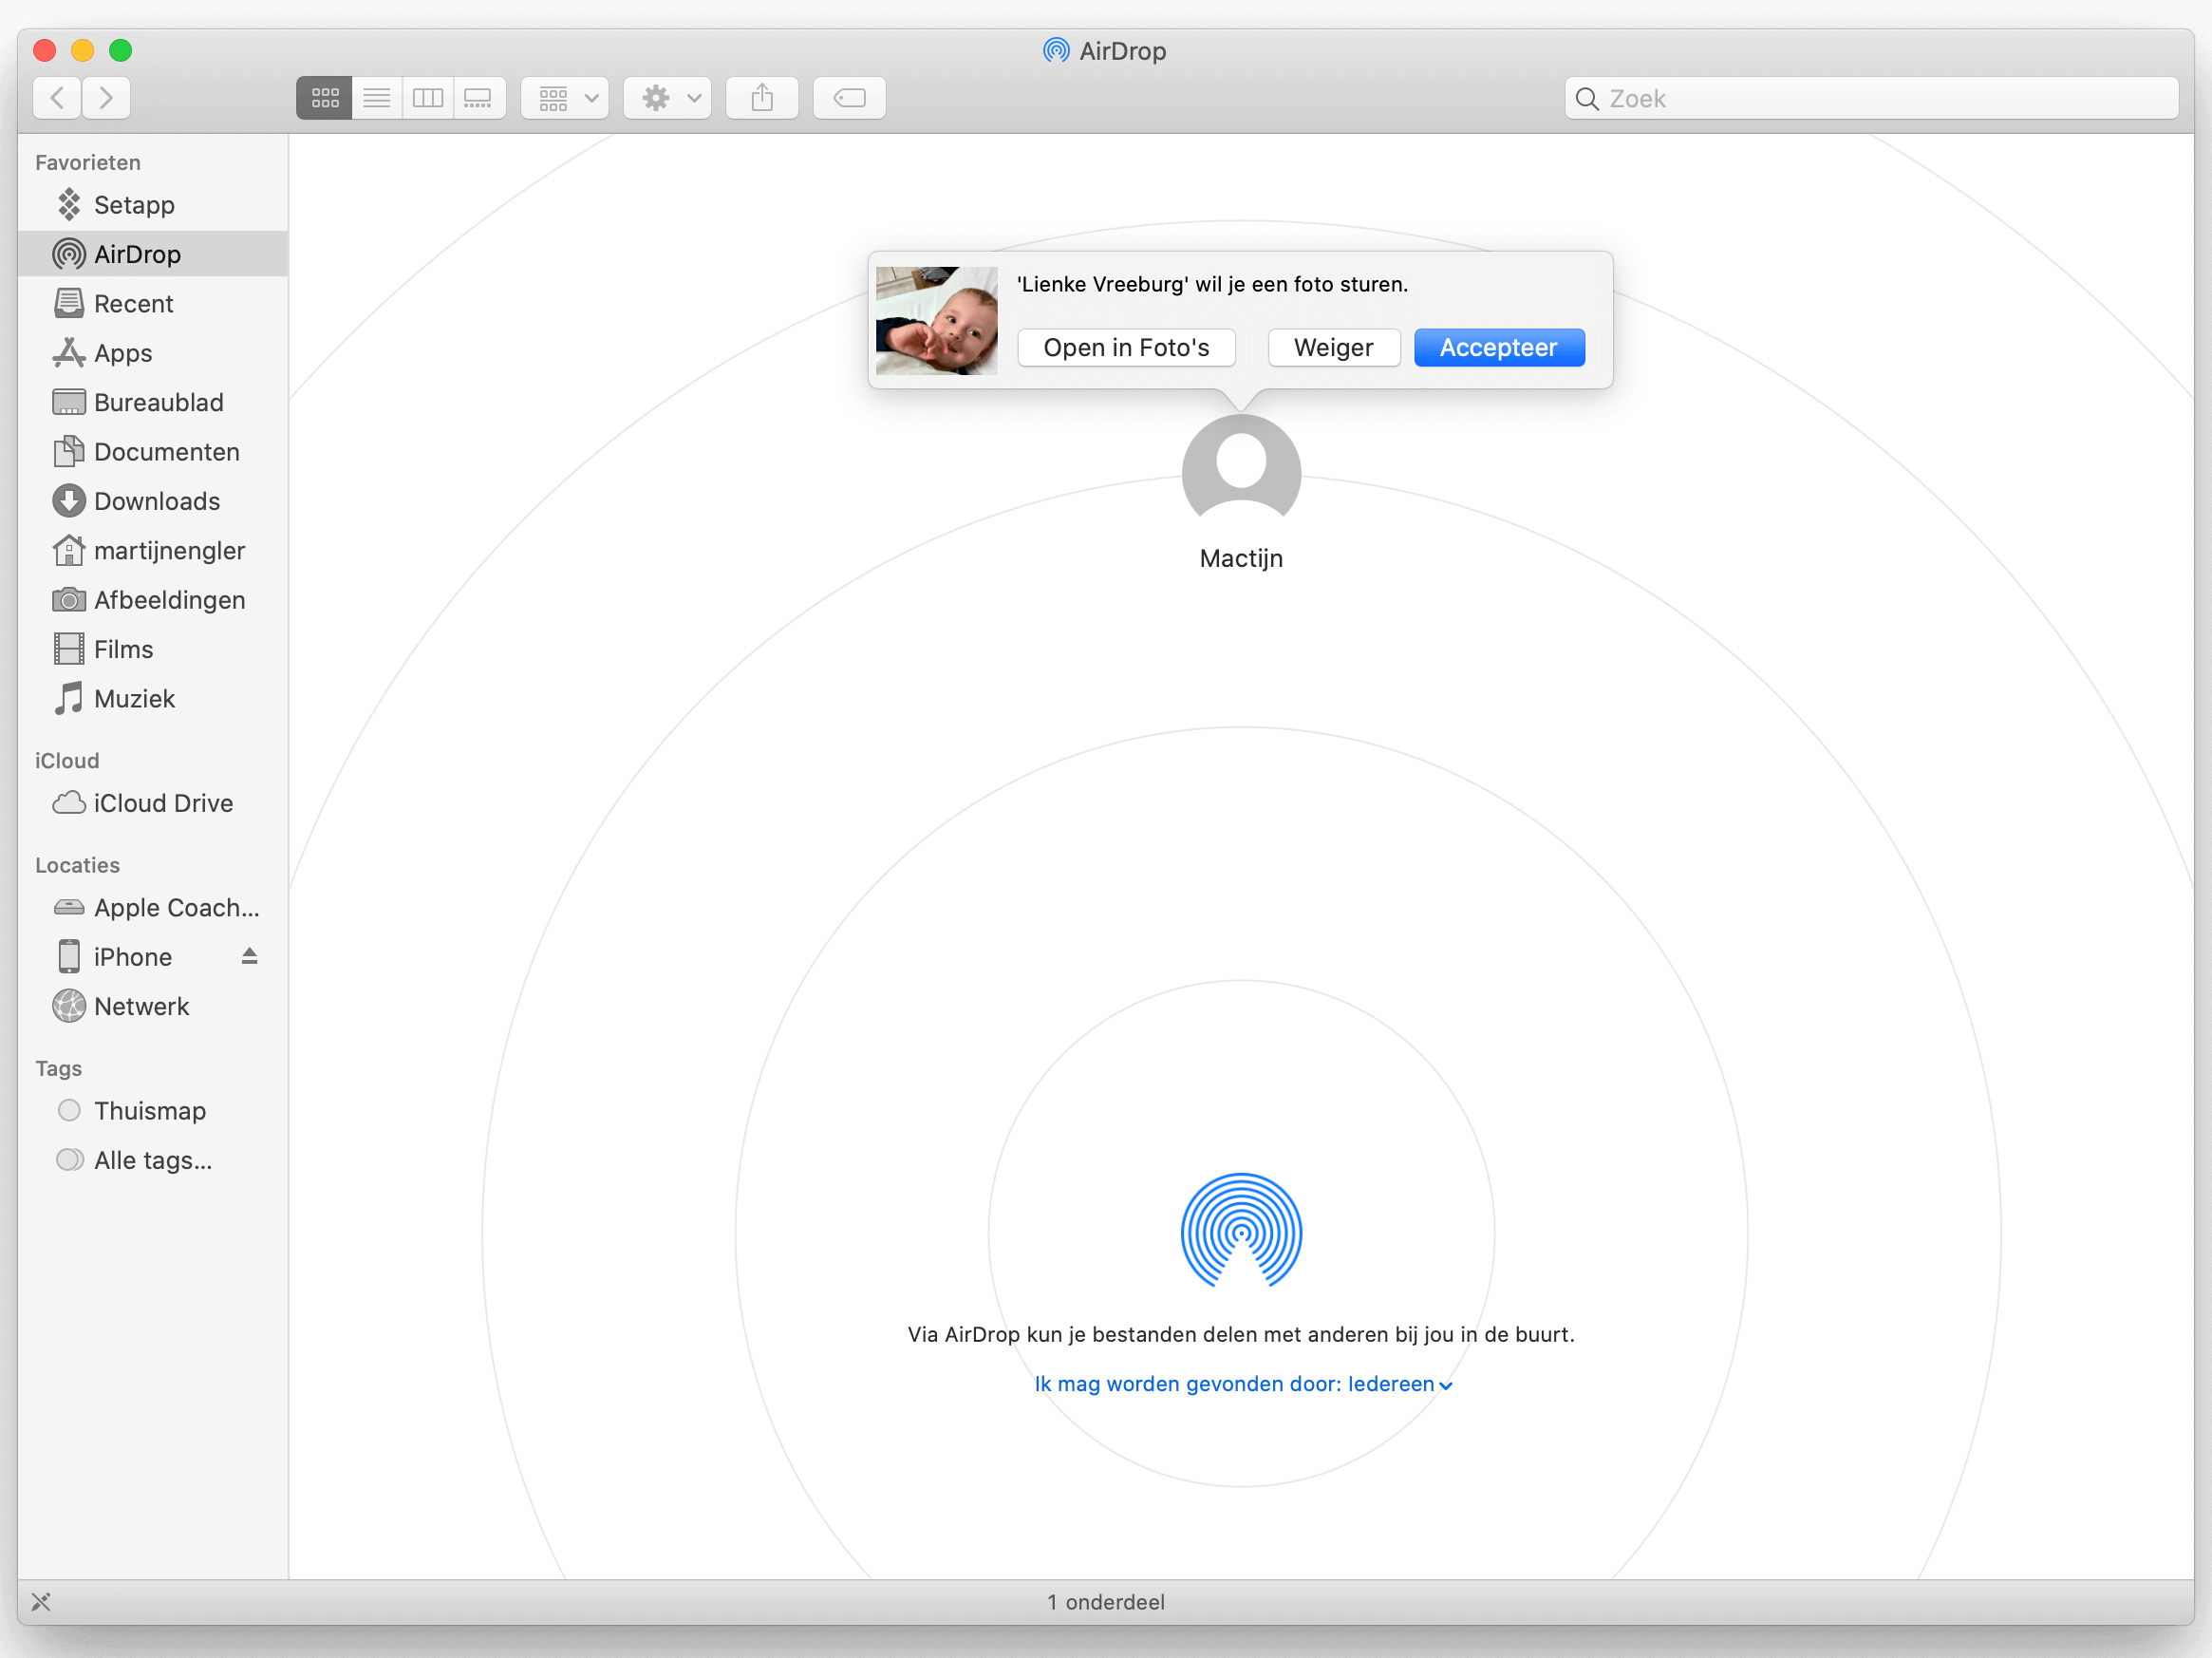Open Setapp in the sidebar
2212x1658 pixels.
(x=153, y=205)
